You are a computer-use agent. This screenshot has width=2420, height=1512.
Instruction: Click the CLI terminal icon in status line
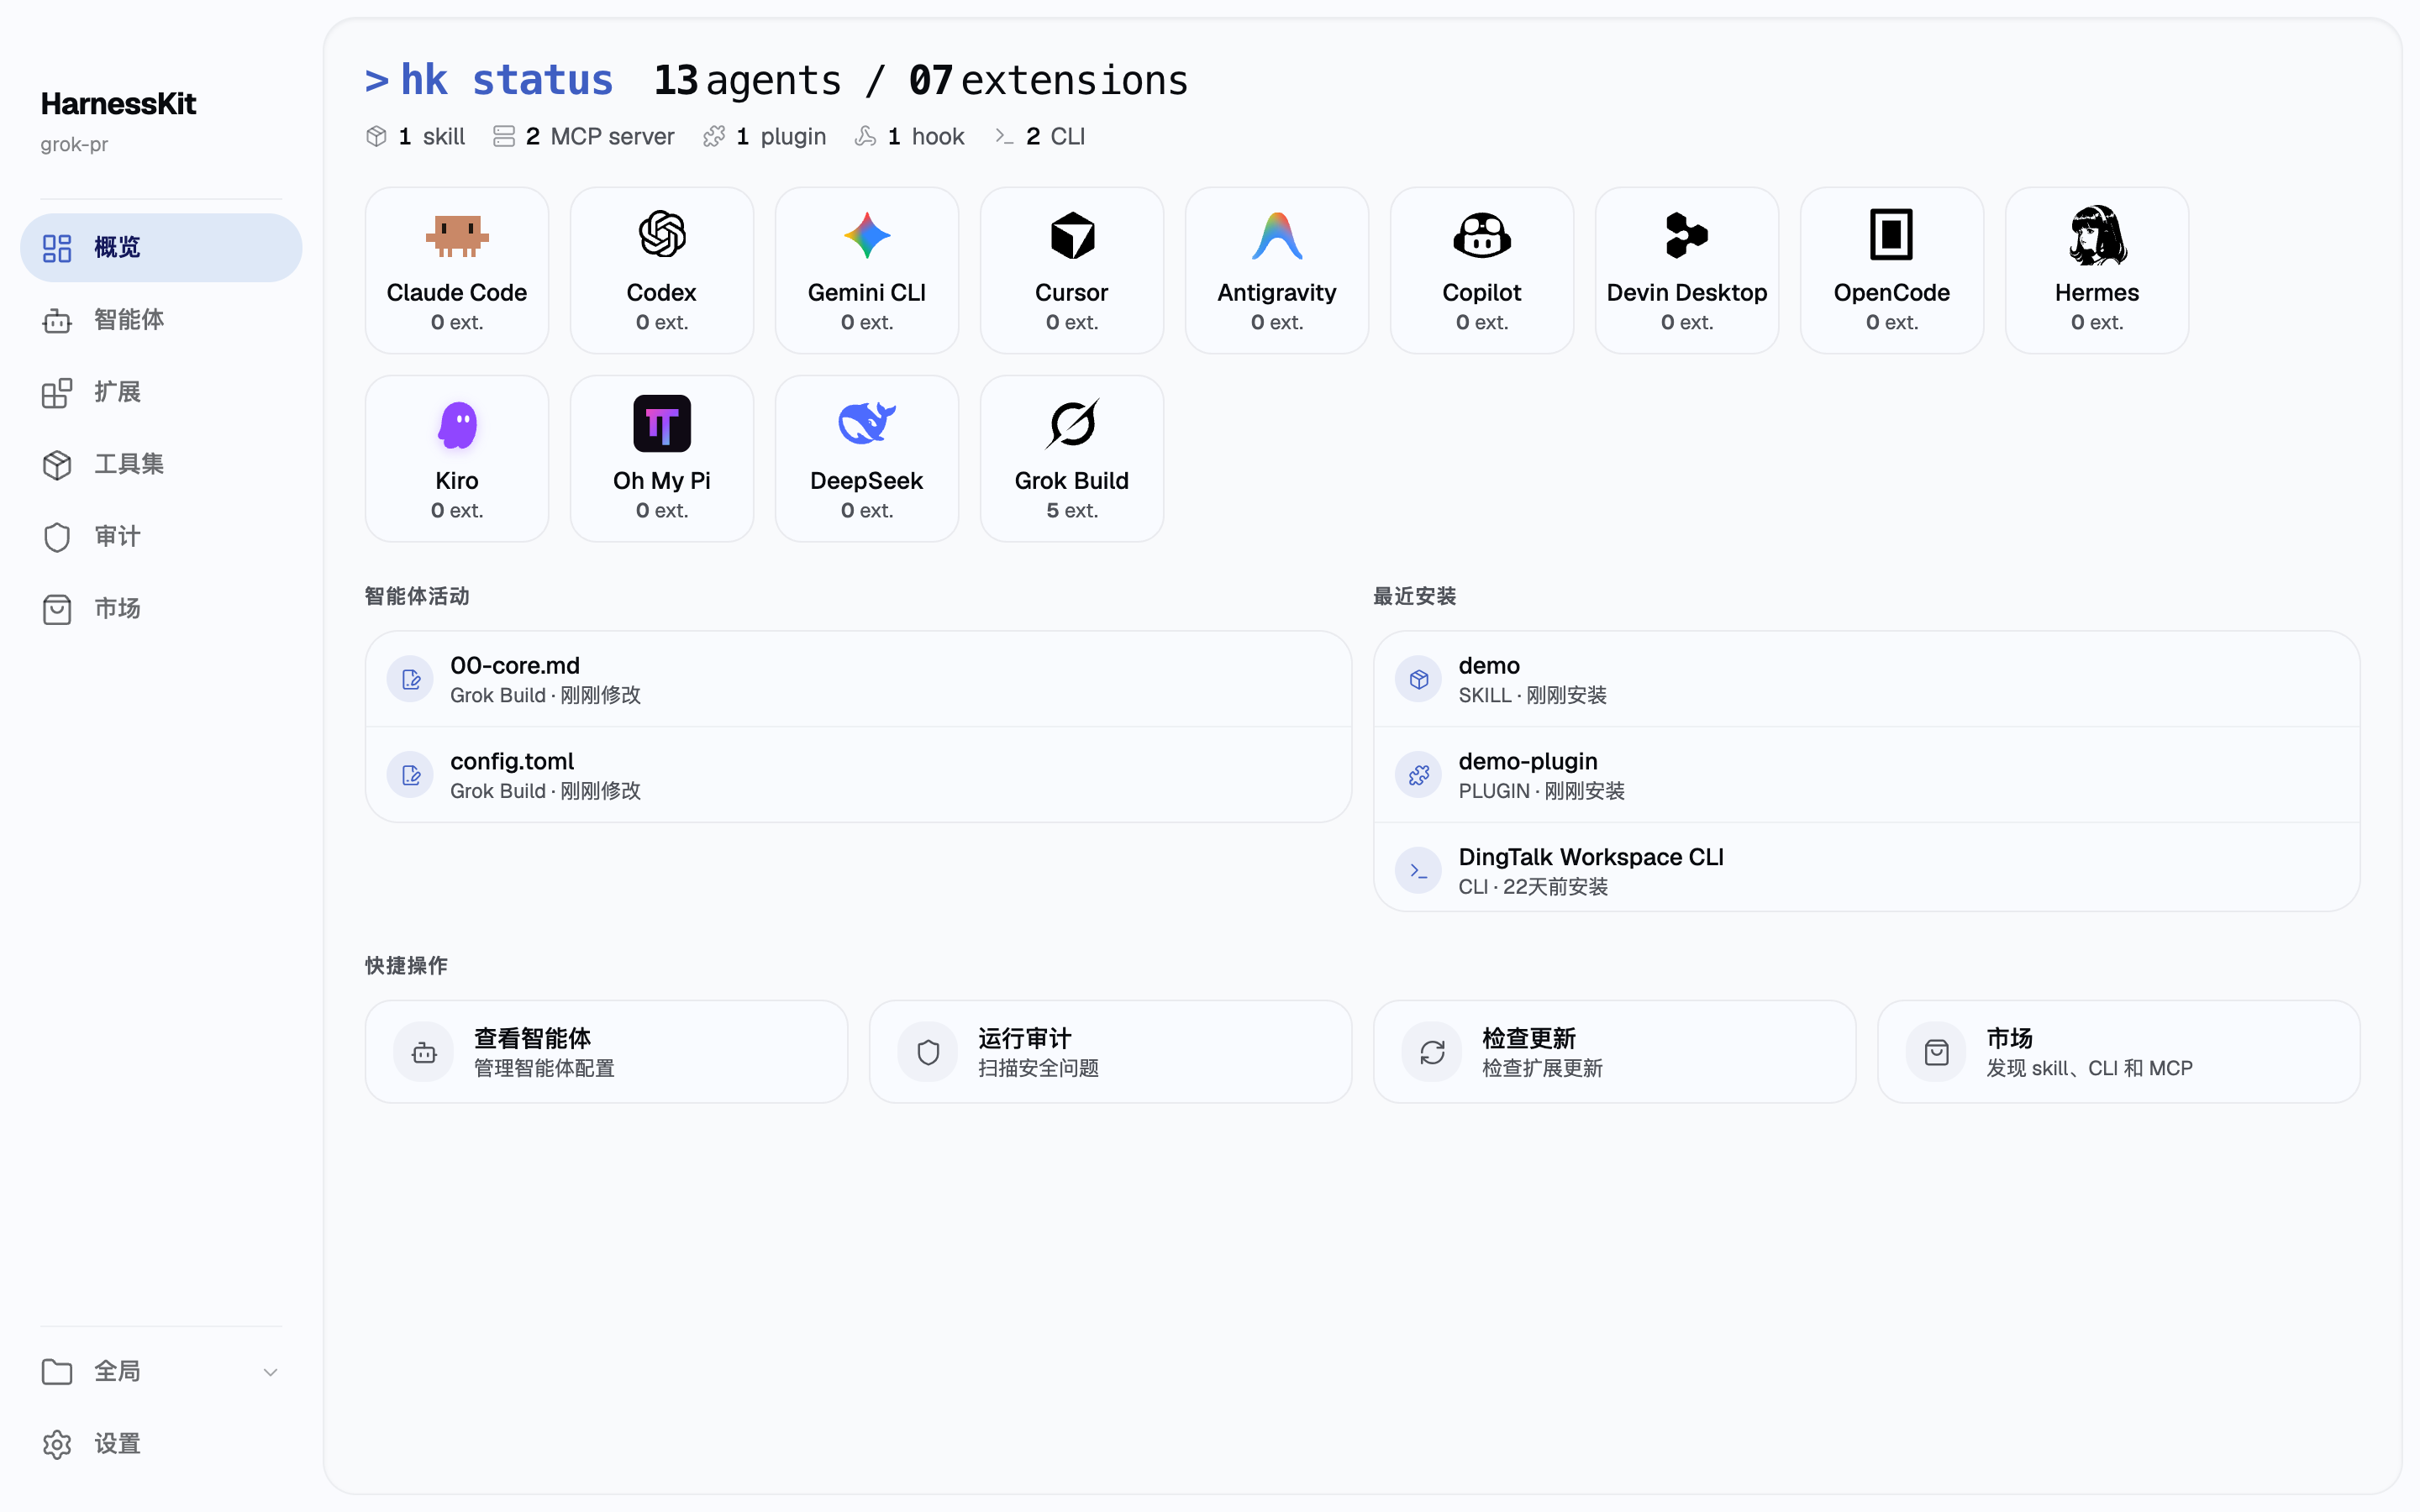[1004, 136]
